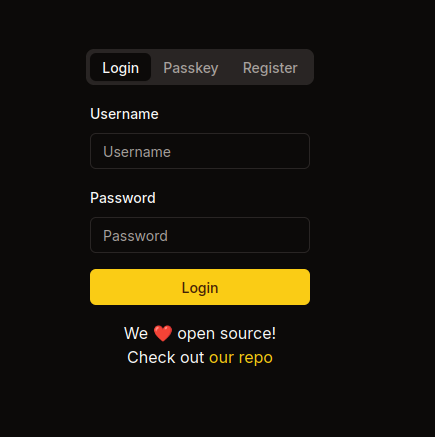The height and width of the screenshot is (437, 435).
Task: Place cursor on Password placeholder text
Action: click(x=135, y=236)
